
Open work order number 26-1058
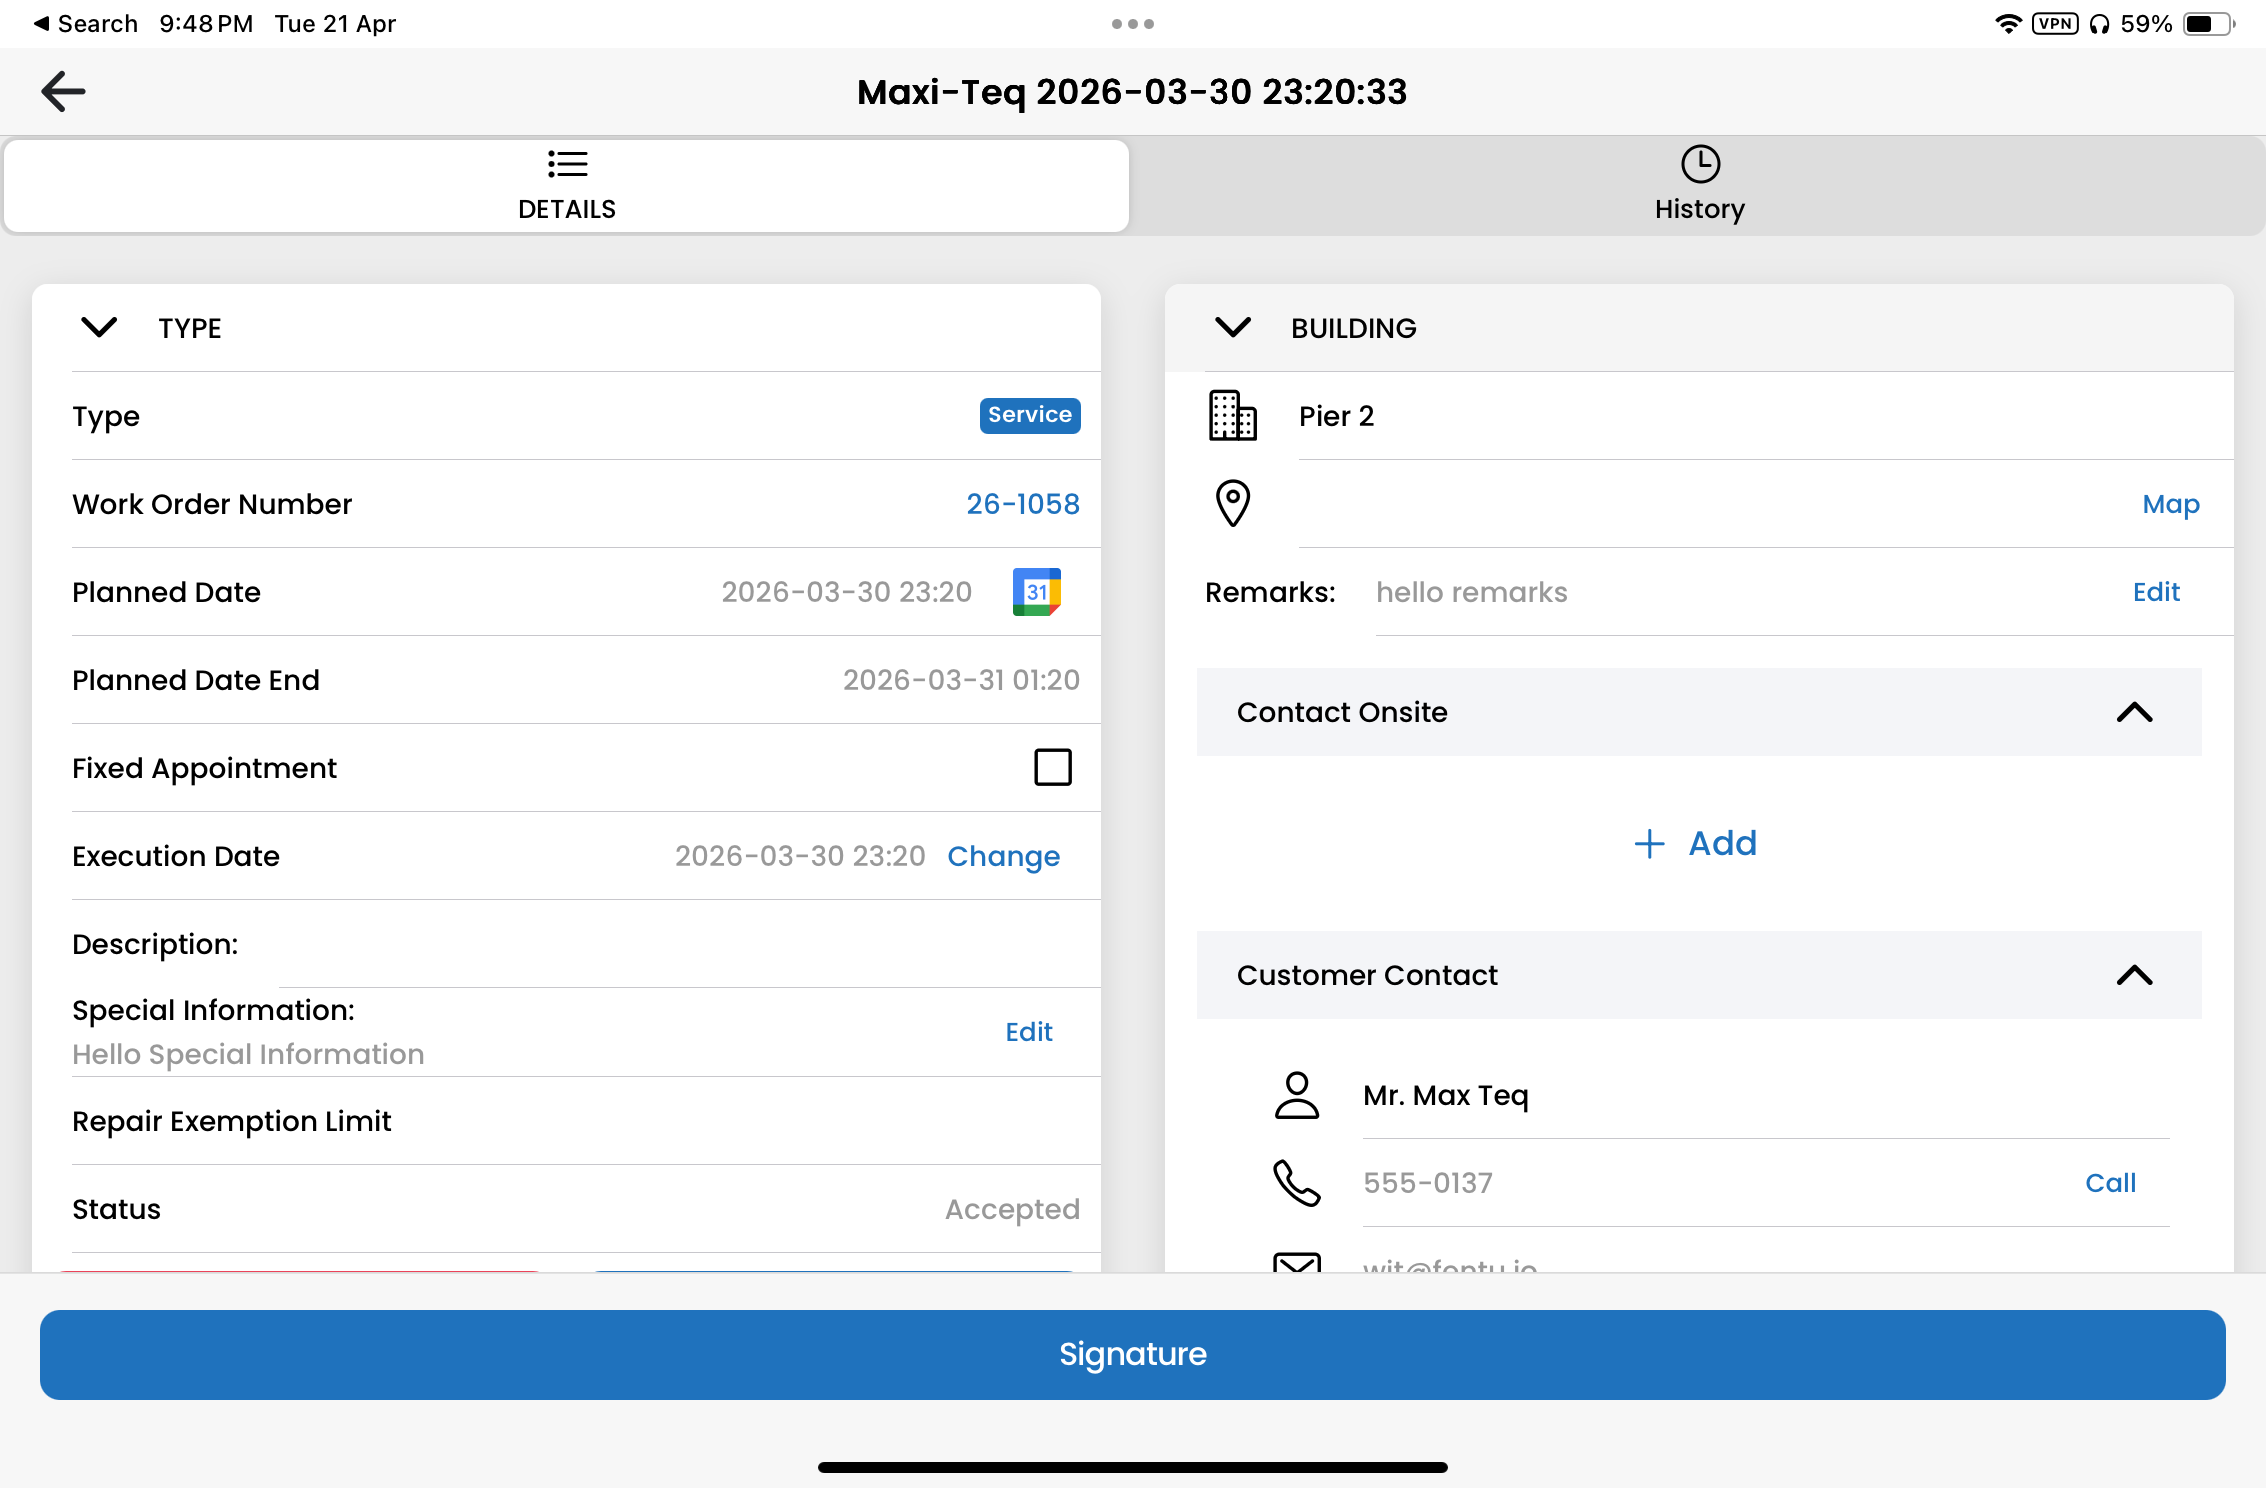tap(1022, 504)
